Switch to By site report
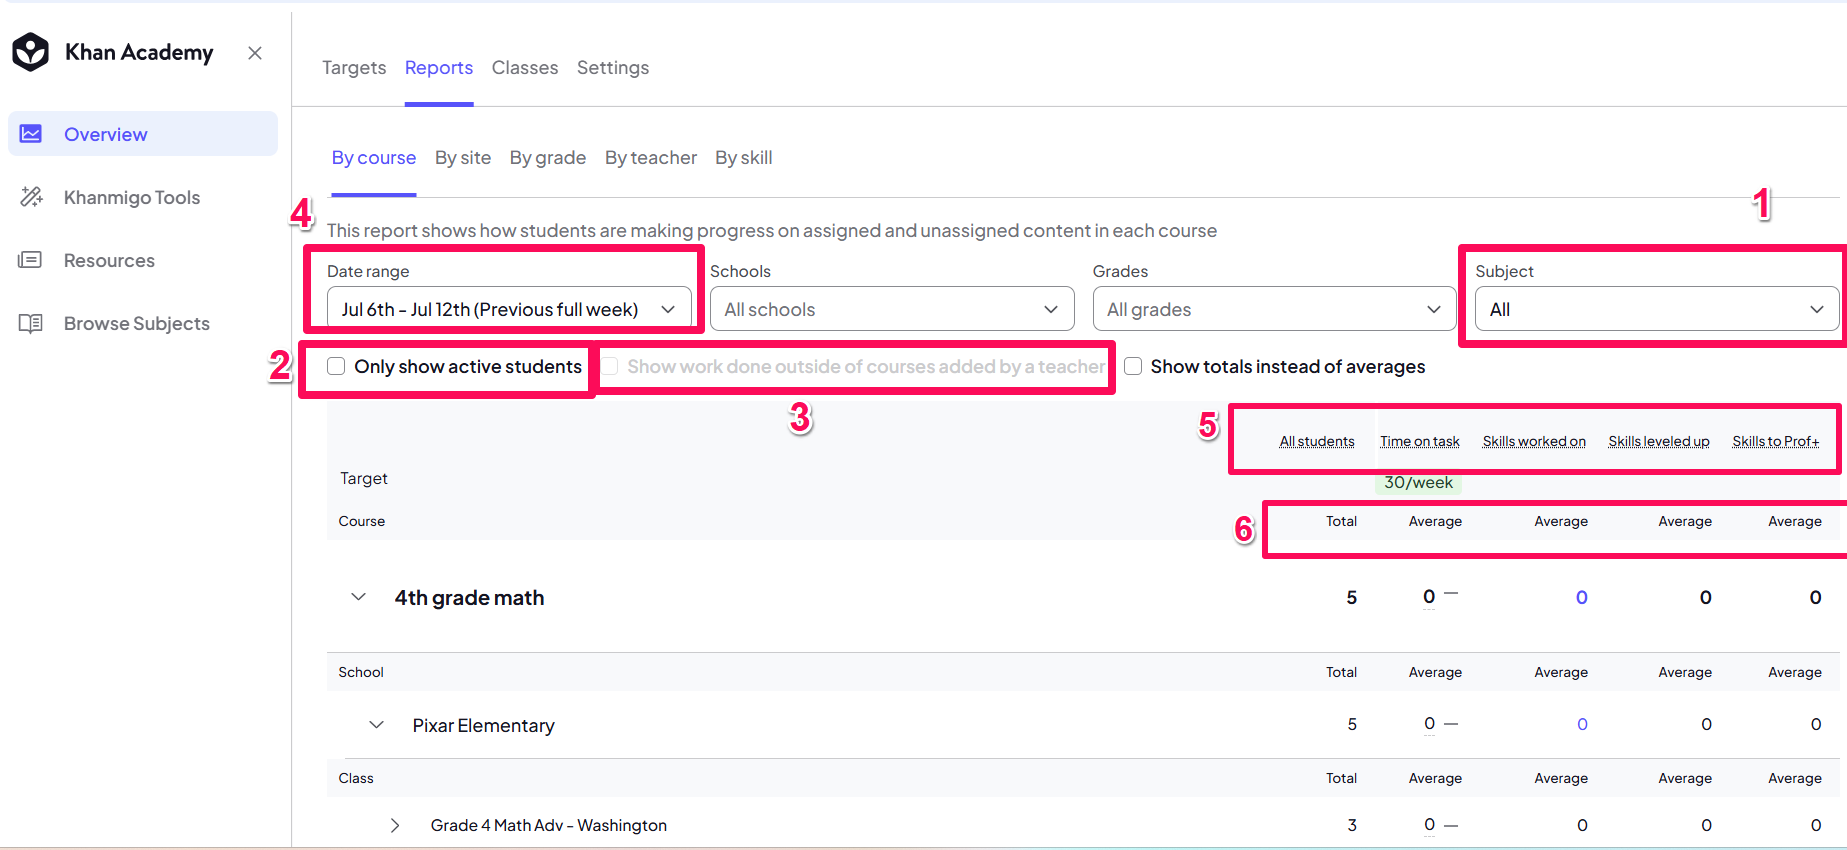The height and width of the screenshot is (850, 1847). point(463,158)
